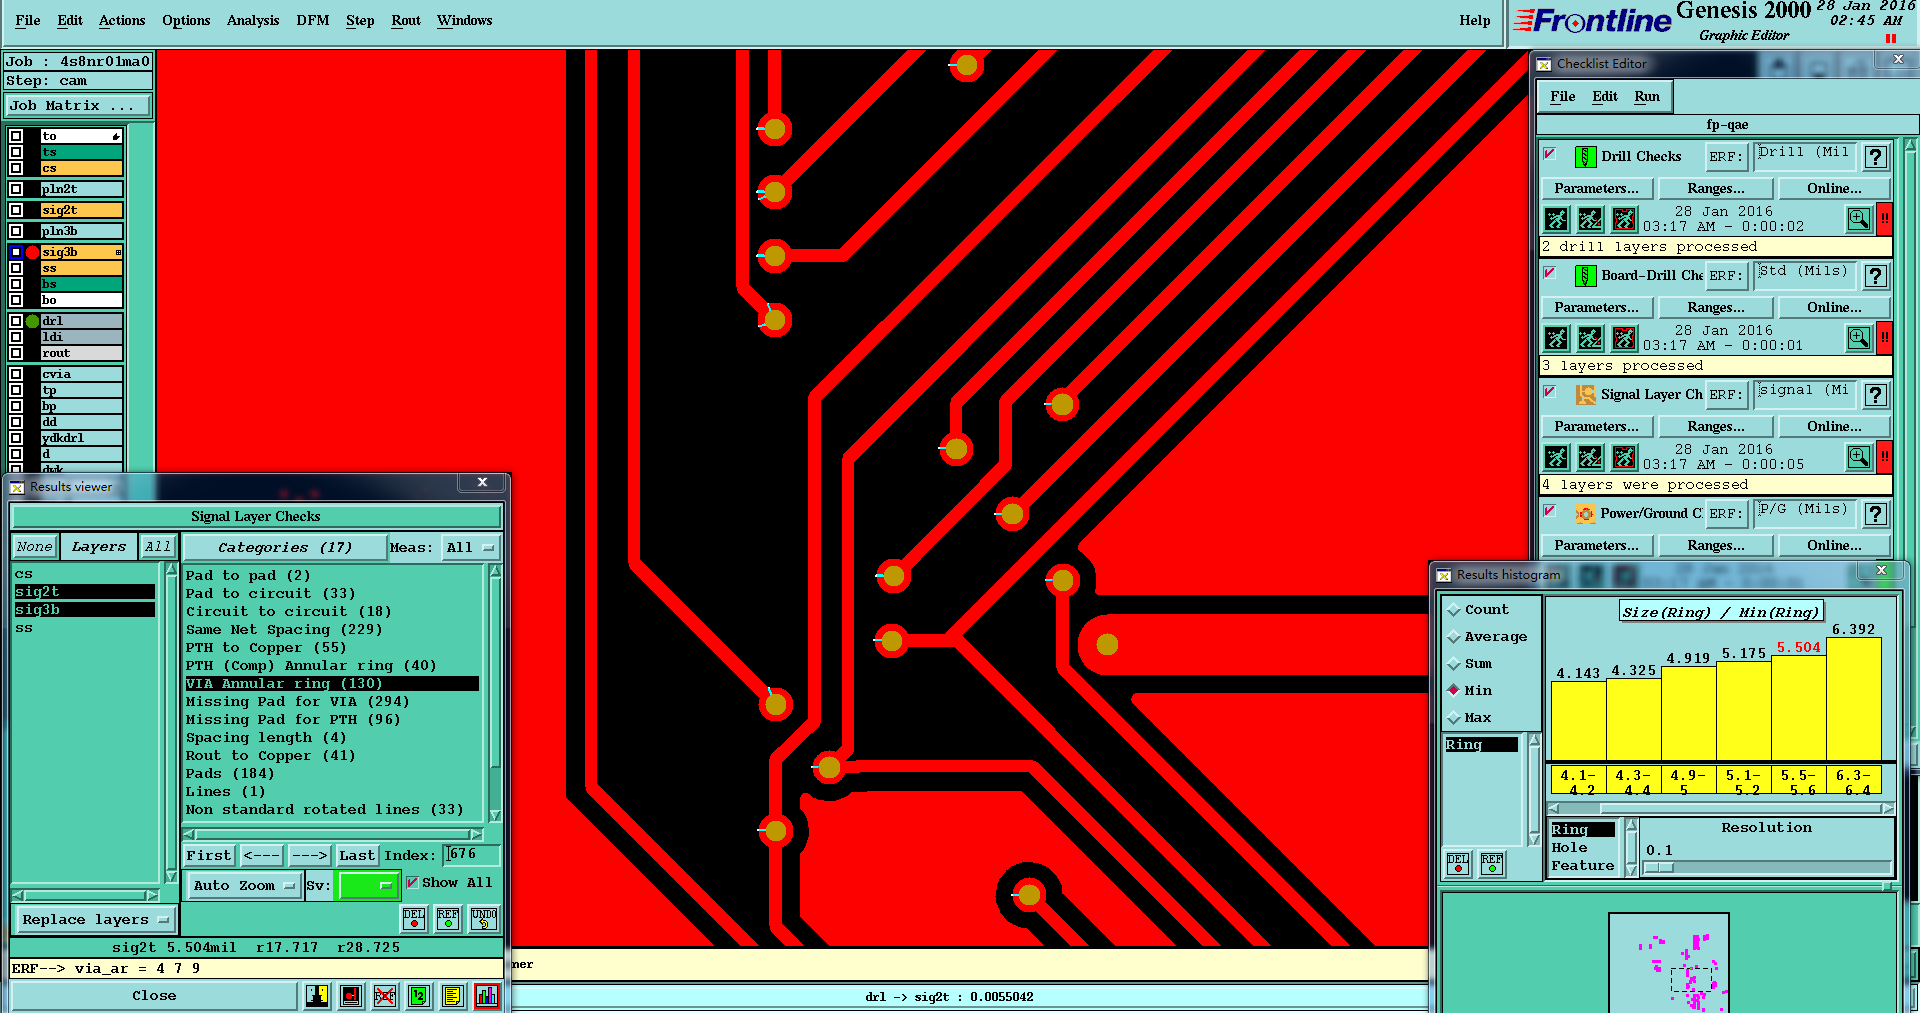Uncheck the Signal Layer Checks checkbox
1920x1013 pixels.
tap(1550, 392)
